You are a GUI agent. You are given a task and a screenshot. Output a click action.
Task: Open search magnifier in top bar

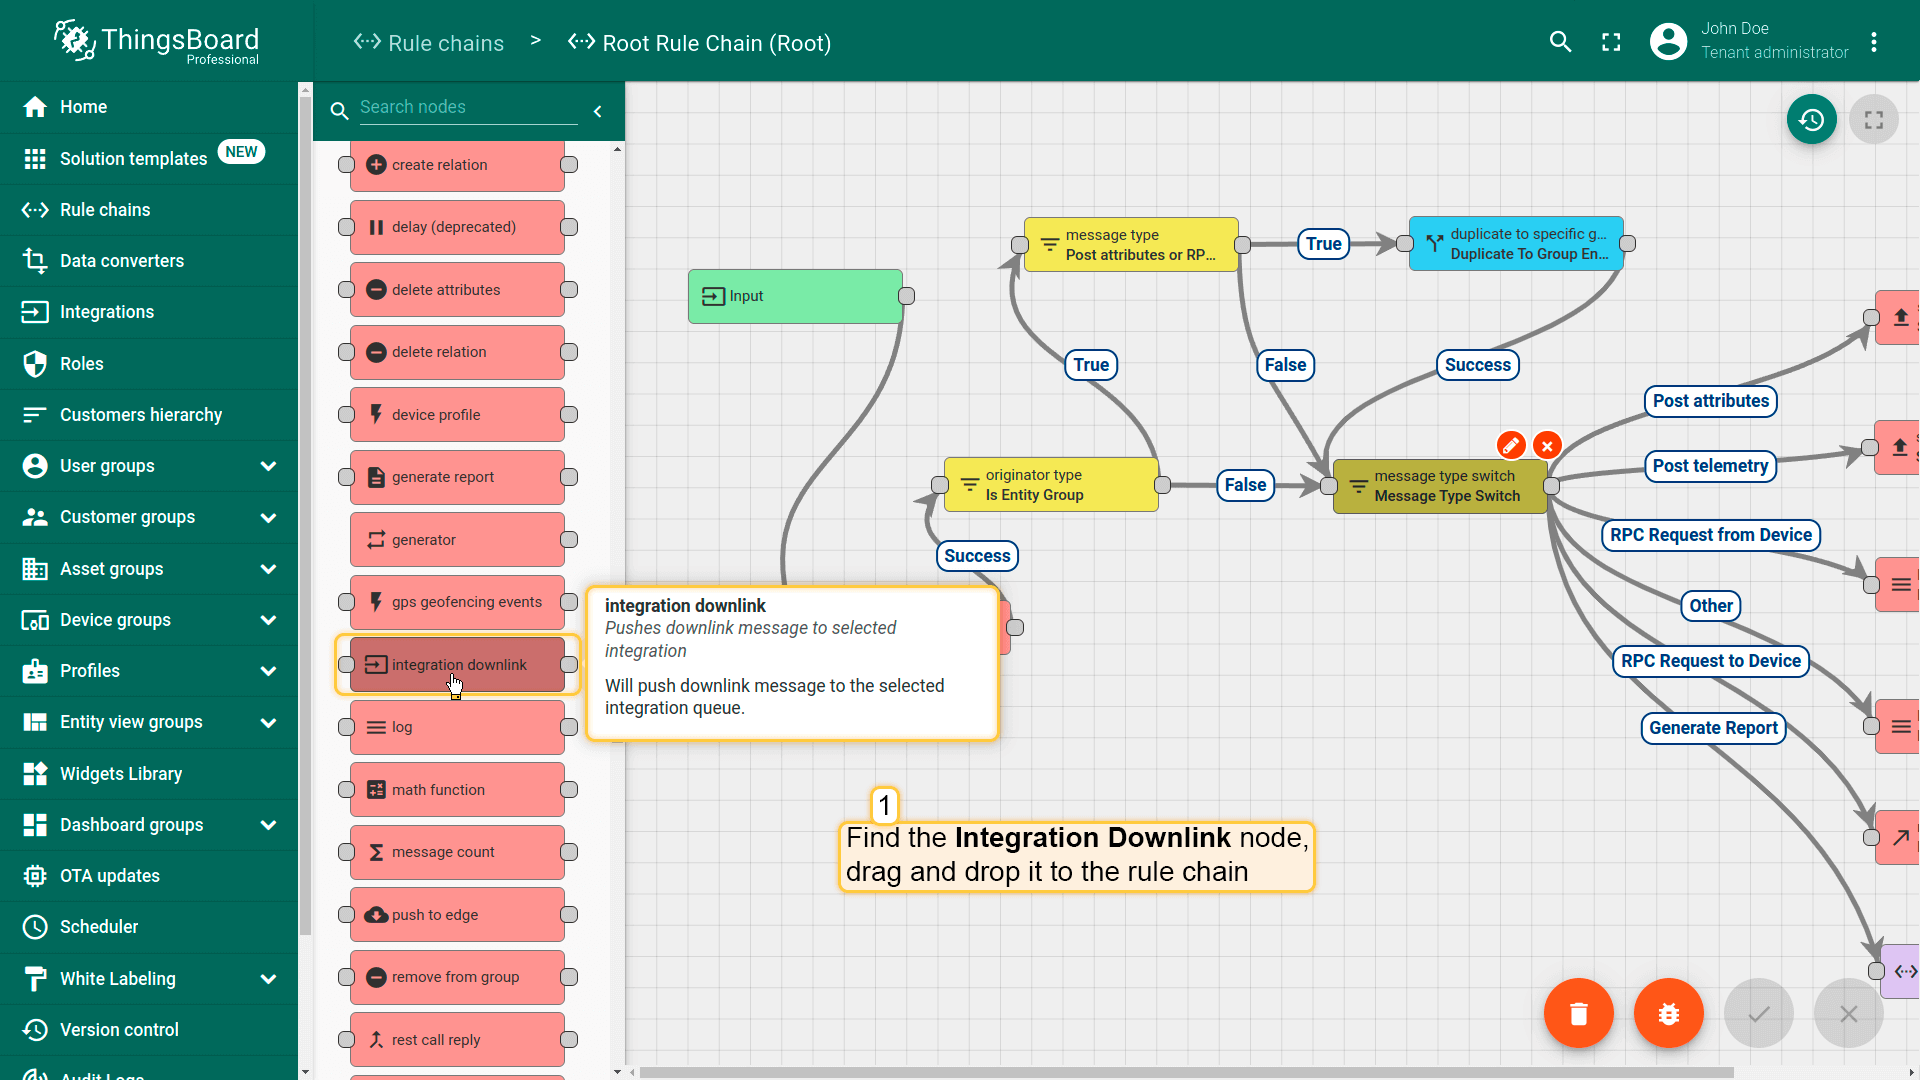coord(1560,42)
